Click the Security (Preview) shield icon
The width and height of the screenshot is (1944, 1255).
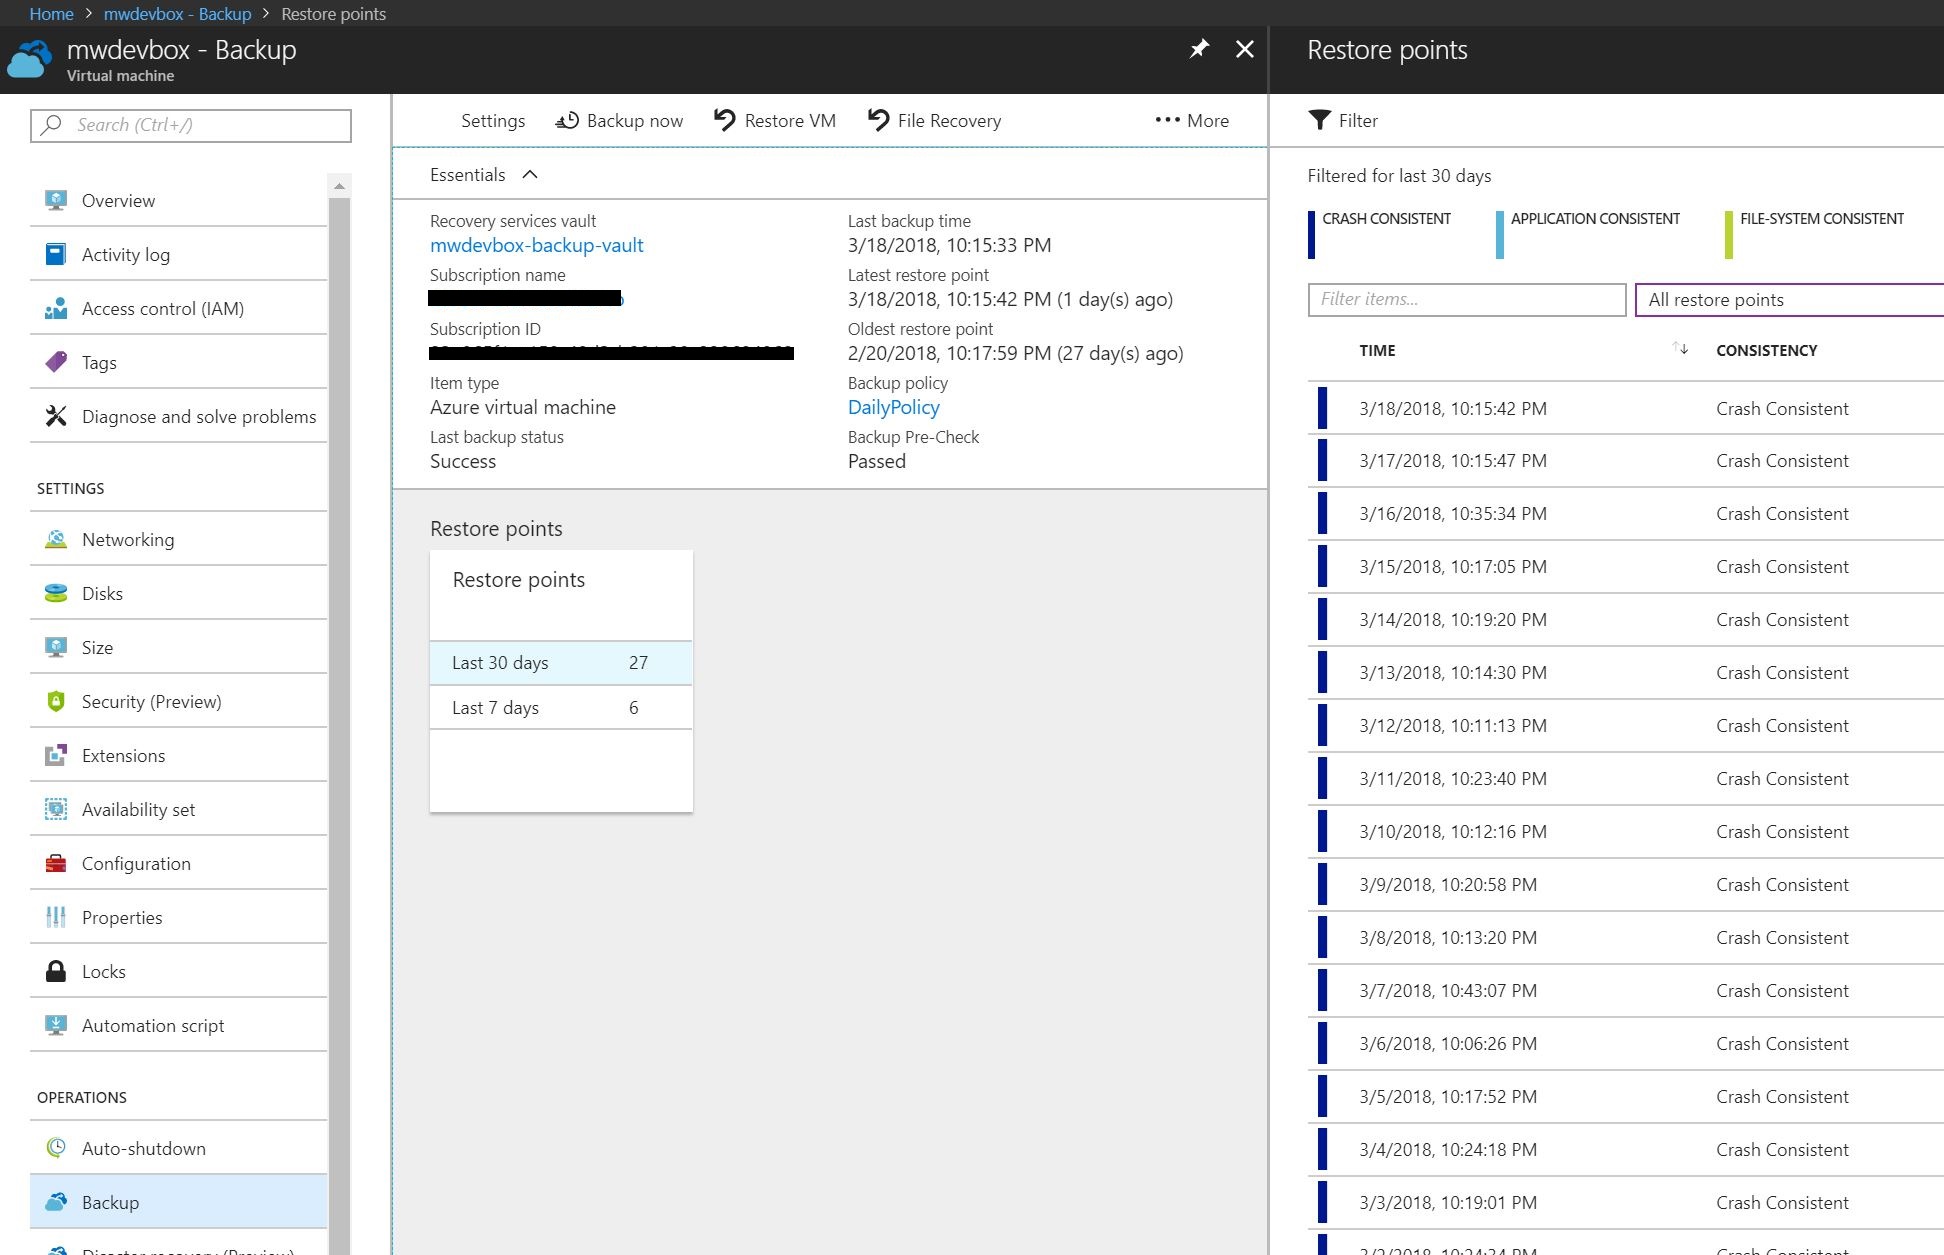tap(56, 701)
